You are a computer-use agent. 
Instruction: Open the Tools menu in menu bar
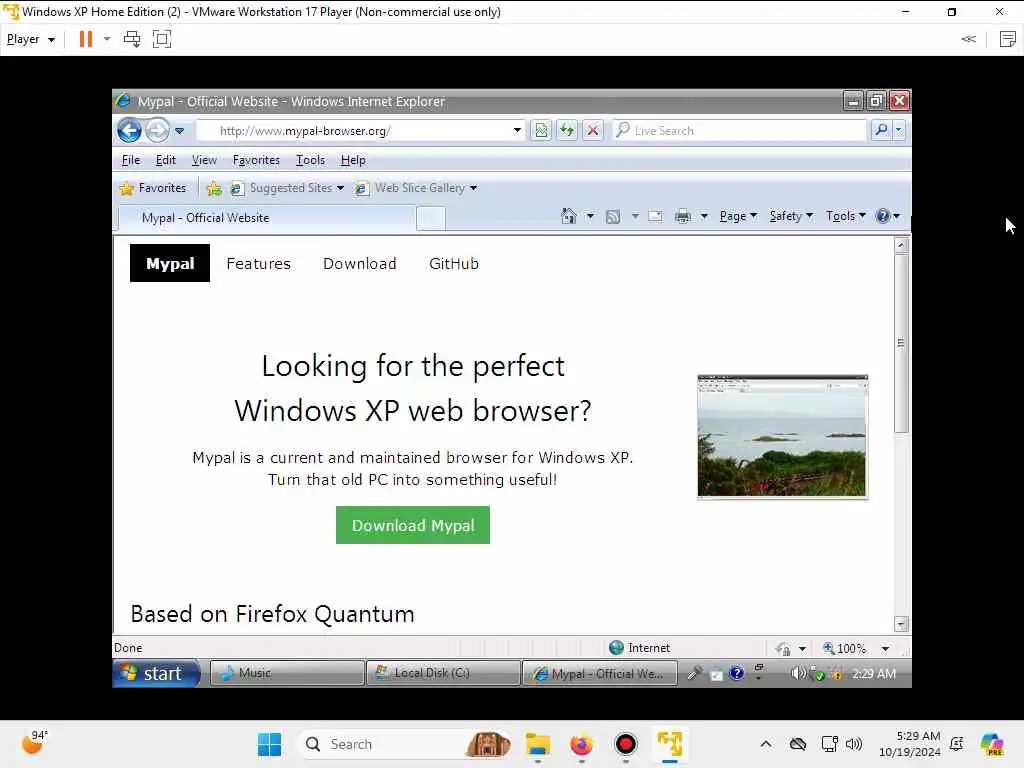(310, 160)
